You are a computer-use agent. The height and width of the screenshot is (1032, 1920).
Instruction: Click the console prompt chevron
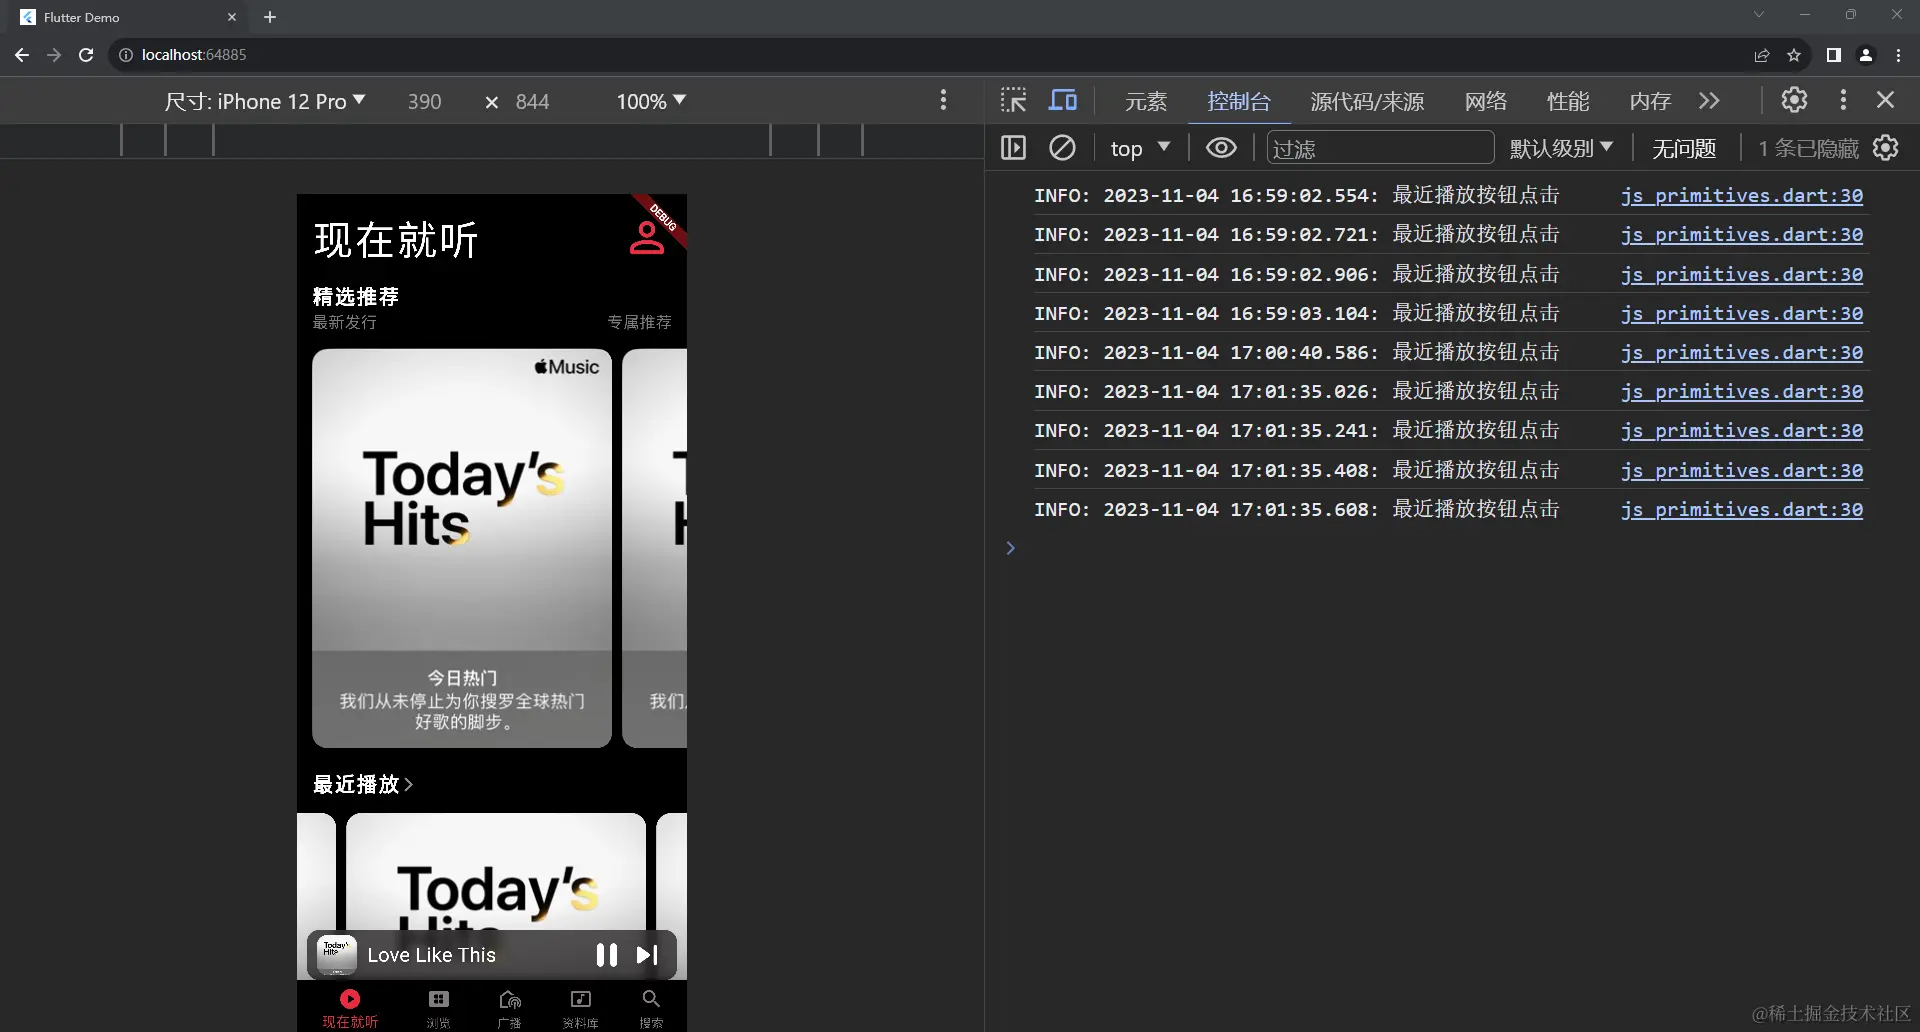pyautogui.click(x=1010, y=548)
